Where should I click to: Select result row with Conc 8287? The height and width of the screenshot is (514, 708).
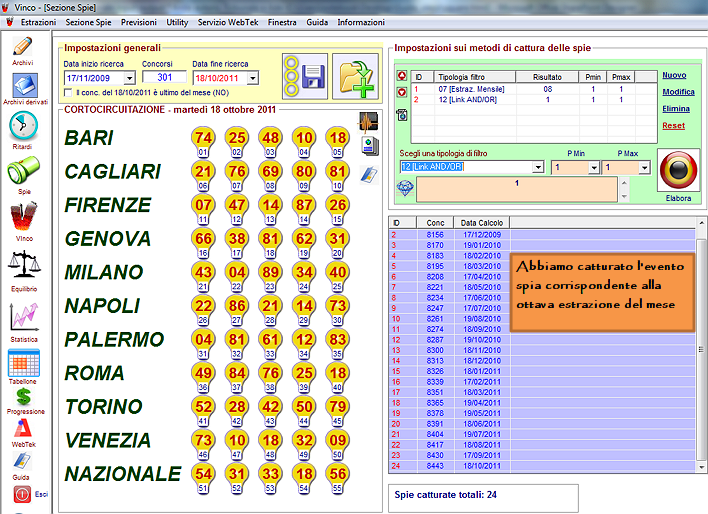coord(542,340)
